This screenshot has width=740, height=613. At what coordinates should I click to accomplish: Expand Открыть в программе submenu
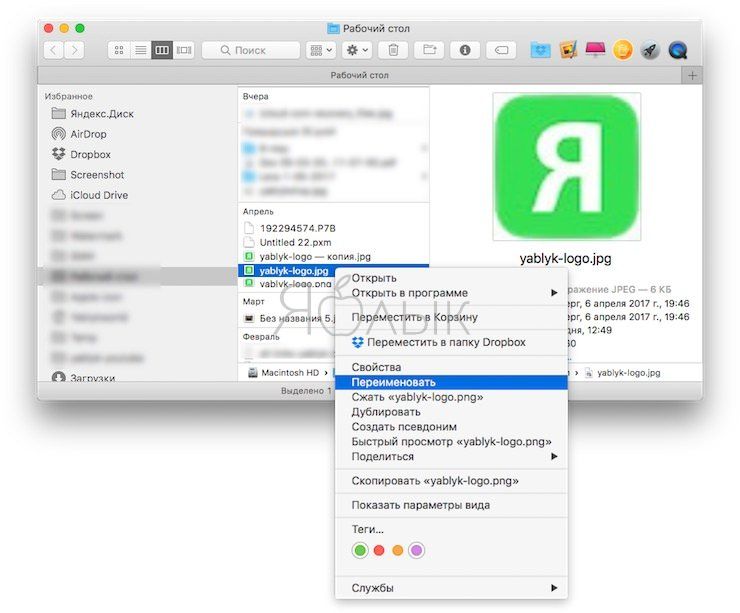451,293
